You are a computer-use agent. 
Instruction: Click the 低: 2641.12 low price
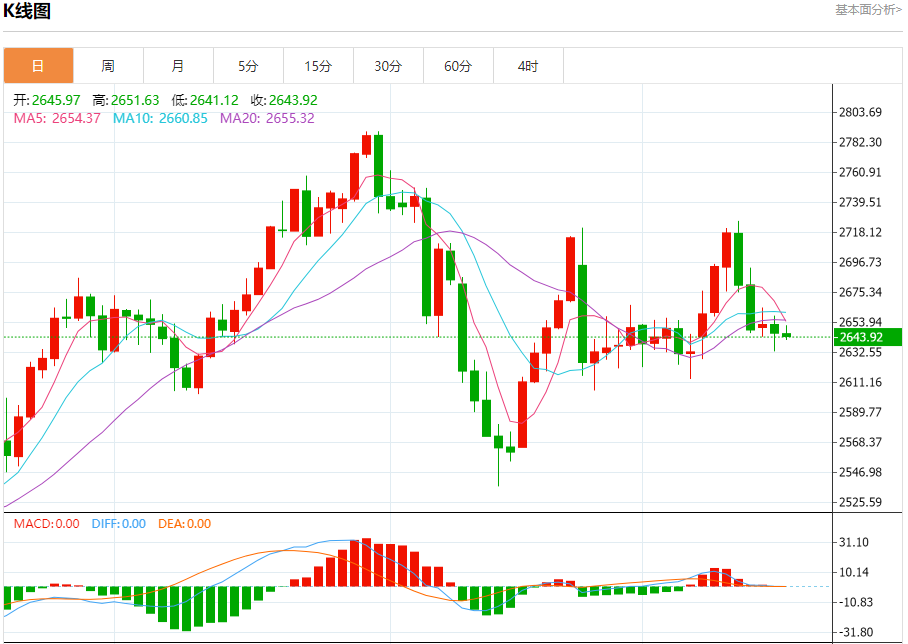point(204,100)
